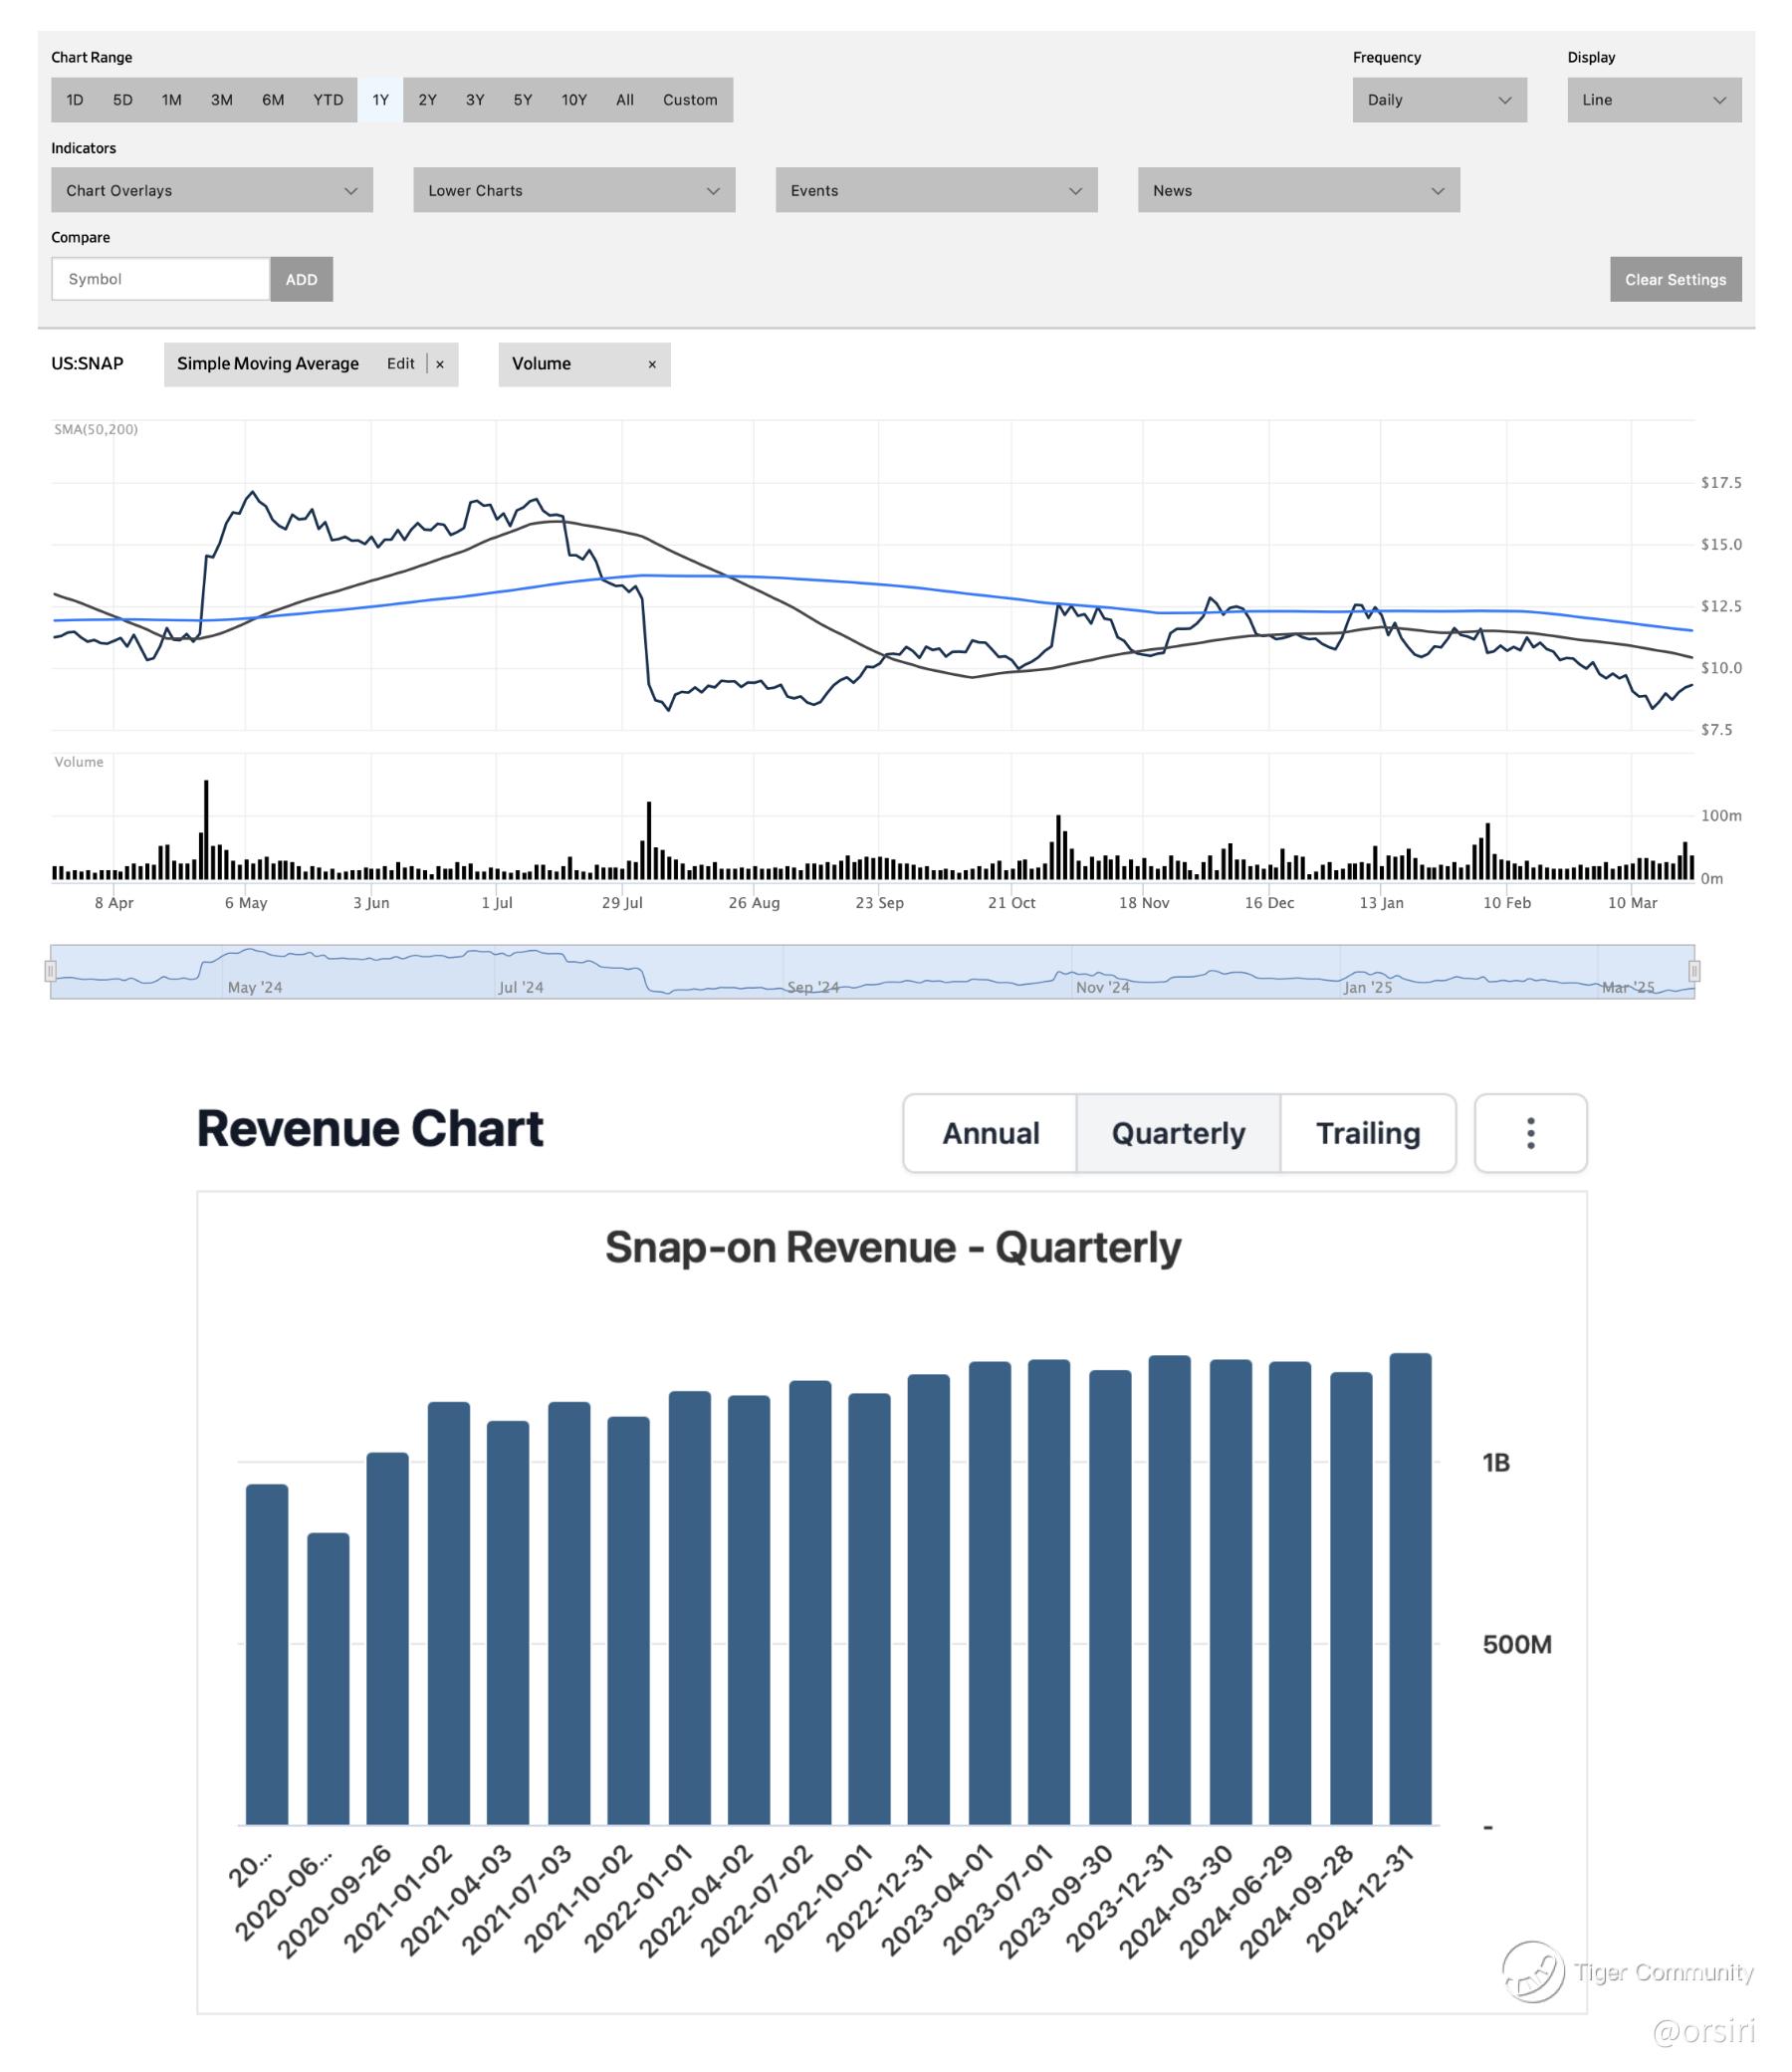Click the $17.5 price axis label
1792x2072 pixels.
(x=1721, y=483)
